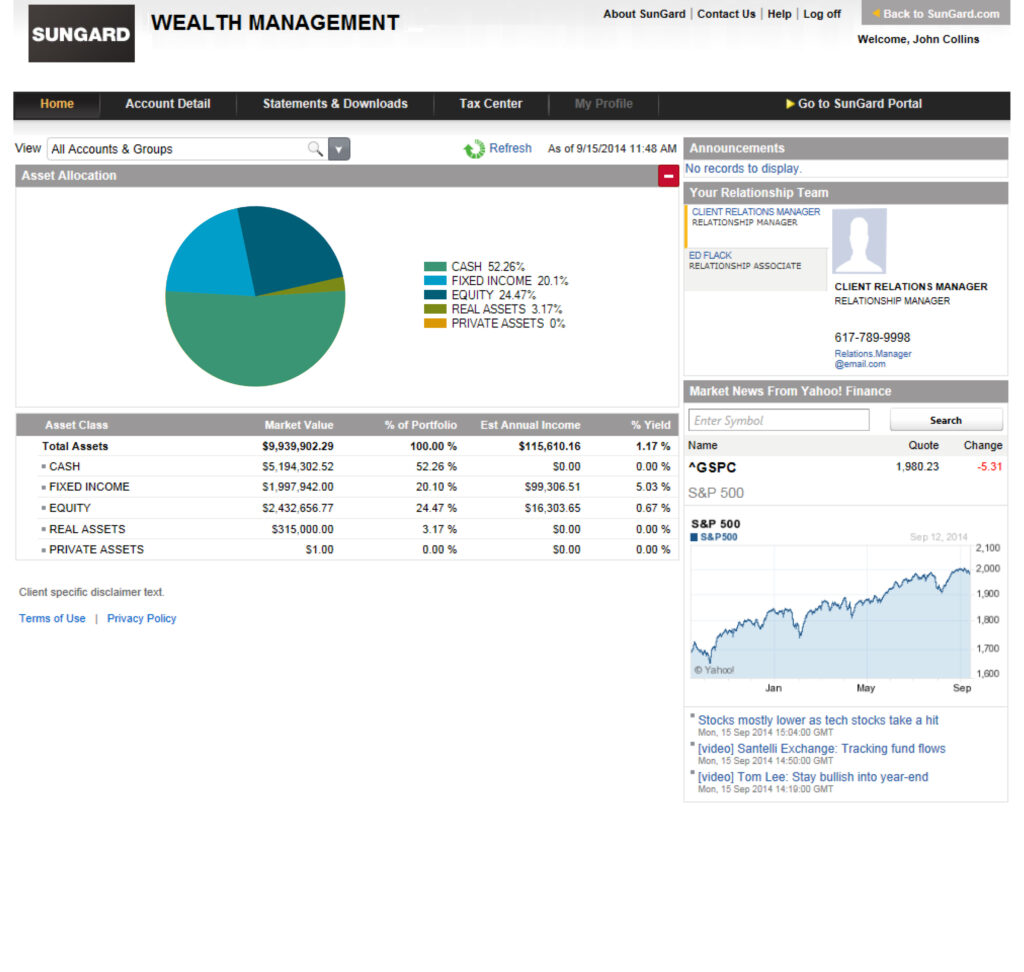Click the ^GSPC symbol name
Screen dimensions: 1024x972
[712, 467]
